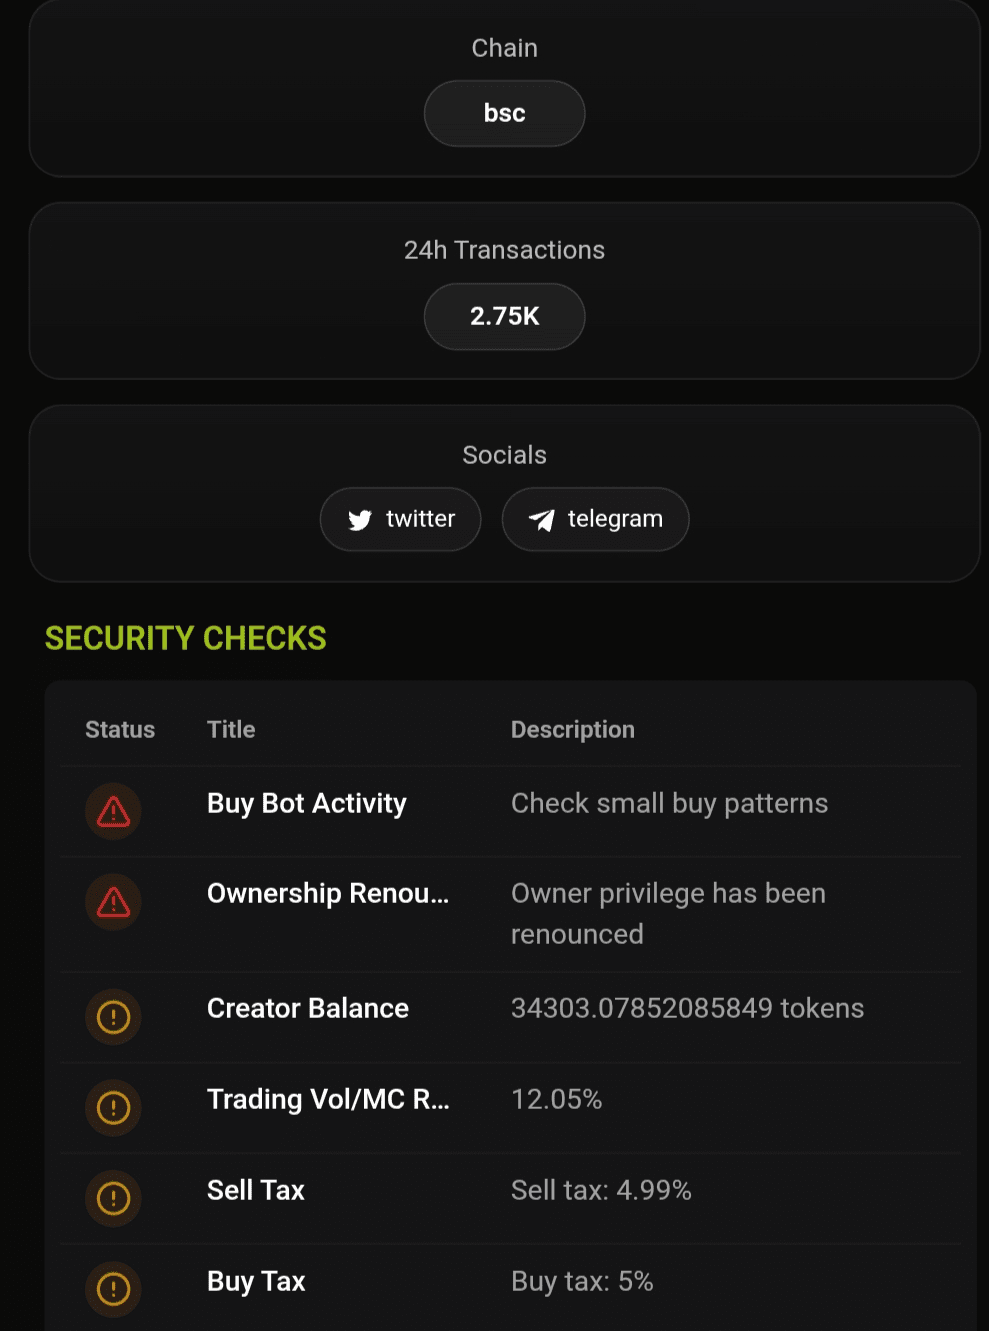
Task: Click the Ownership Renounced red warning icon
Action: [113, 902]
